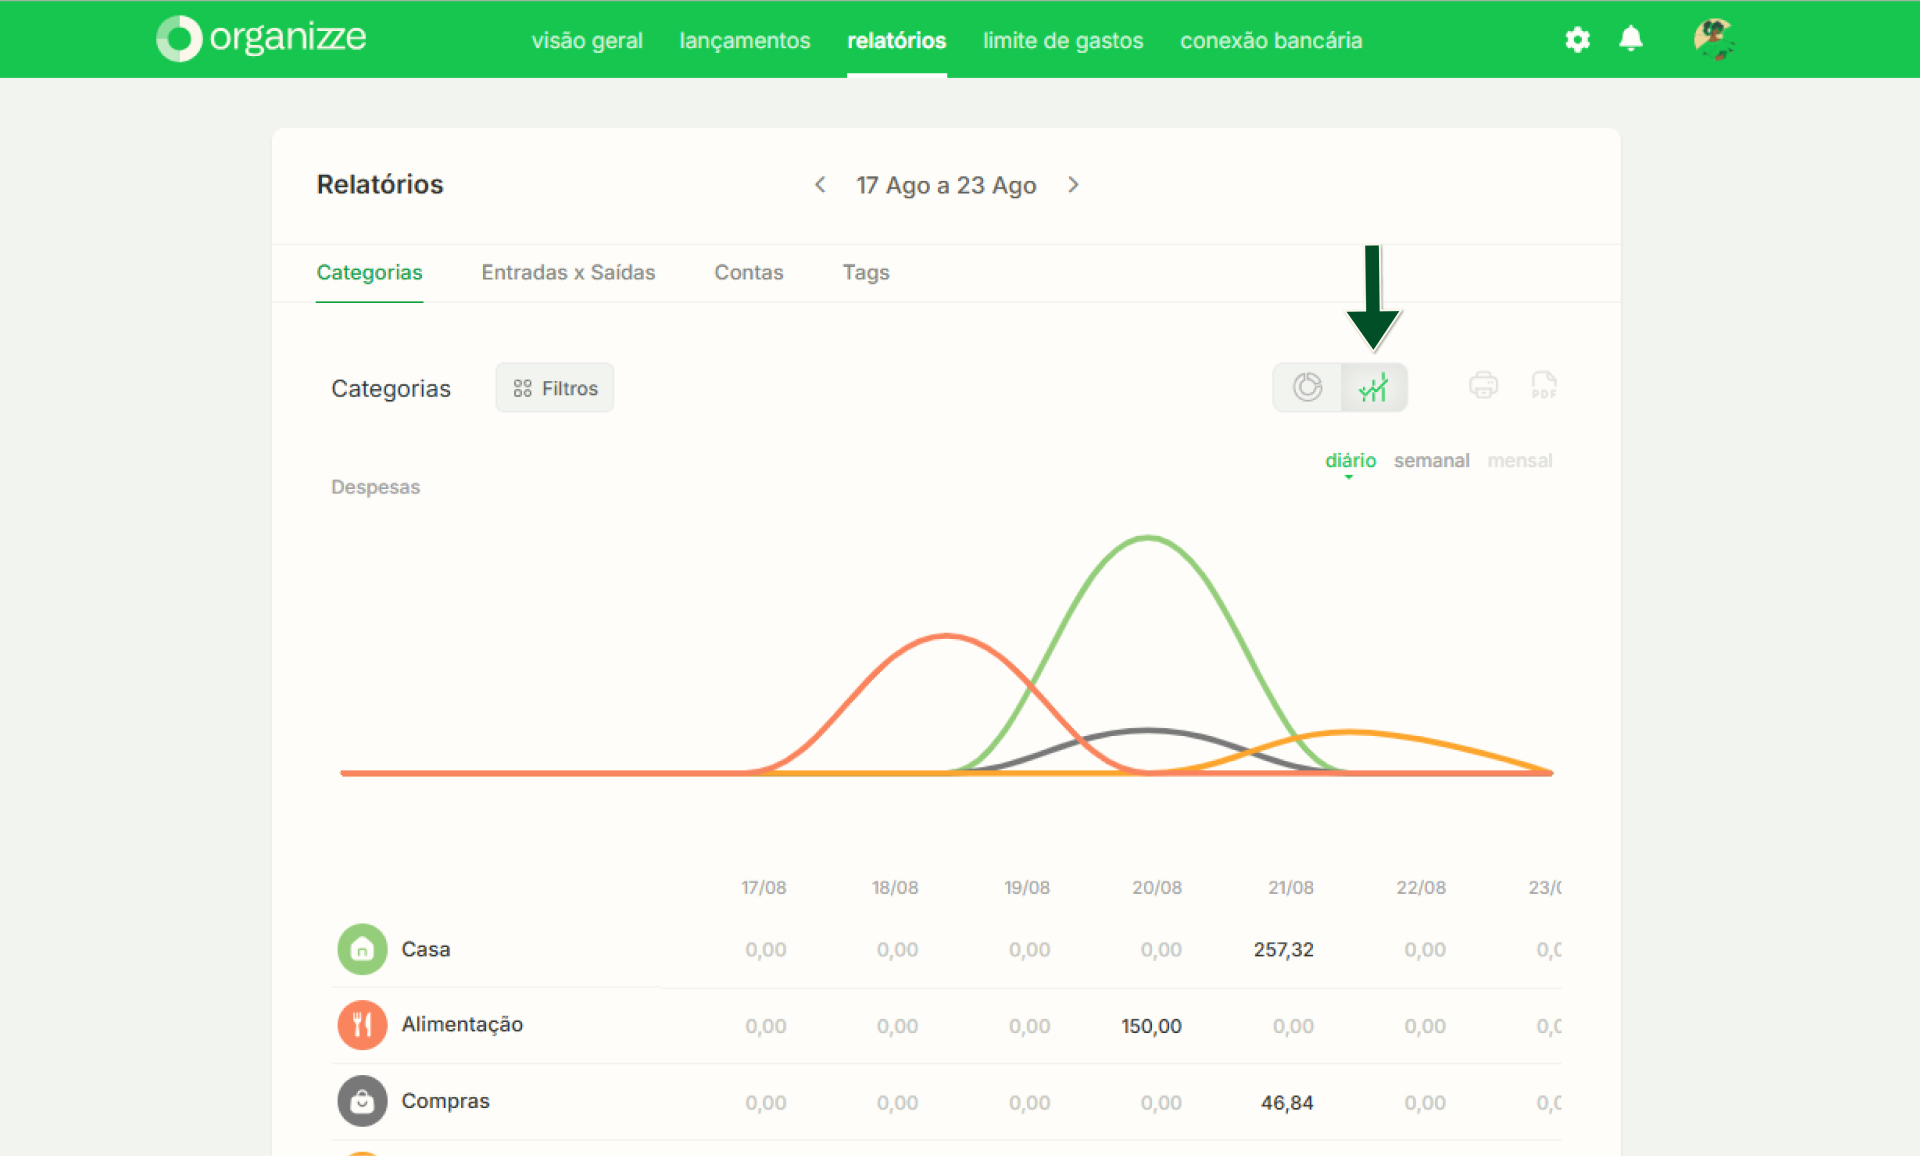Click the Casa category icon
1920x1156 pixels.
click(x=362, y=949)
